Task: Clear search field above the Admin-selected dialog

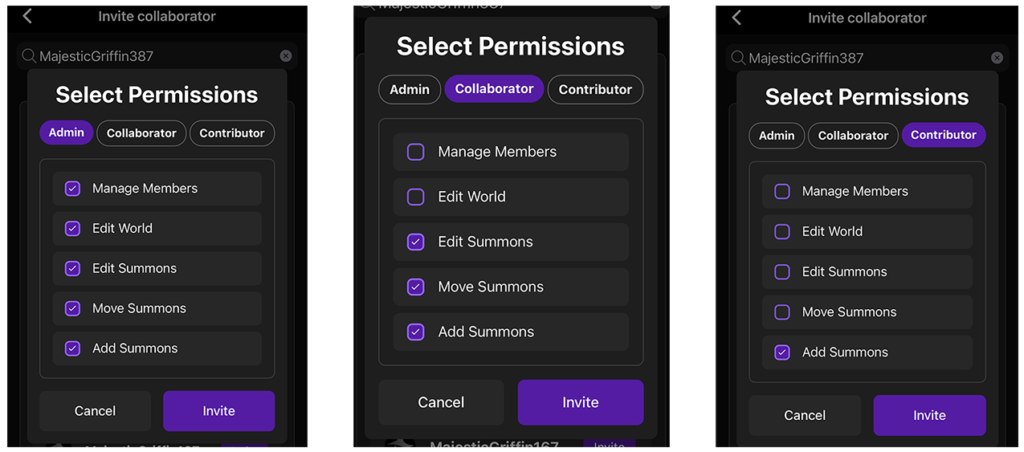Action: click(x=285, y=56)
